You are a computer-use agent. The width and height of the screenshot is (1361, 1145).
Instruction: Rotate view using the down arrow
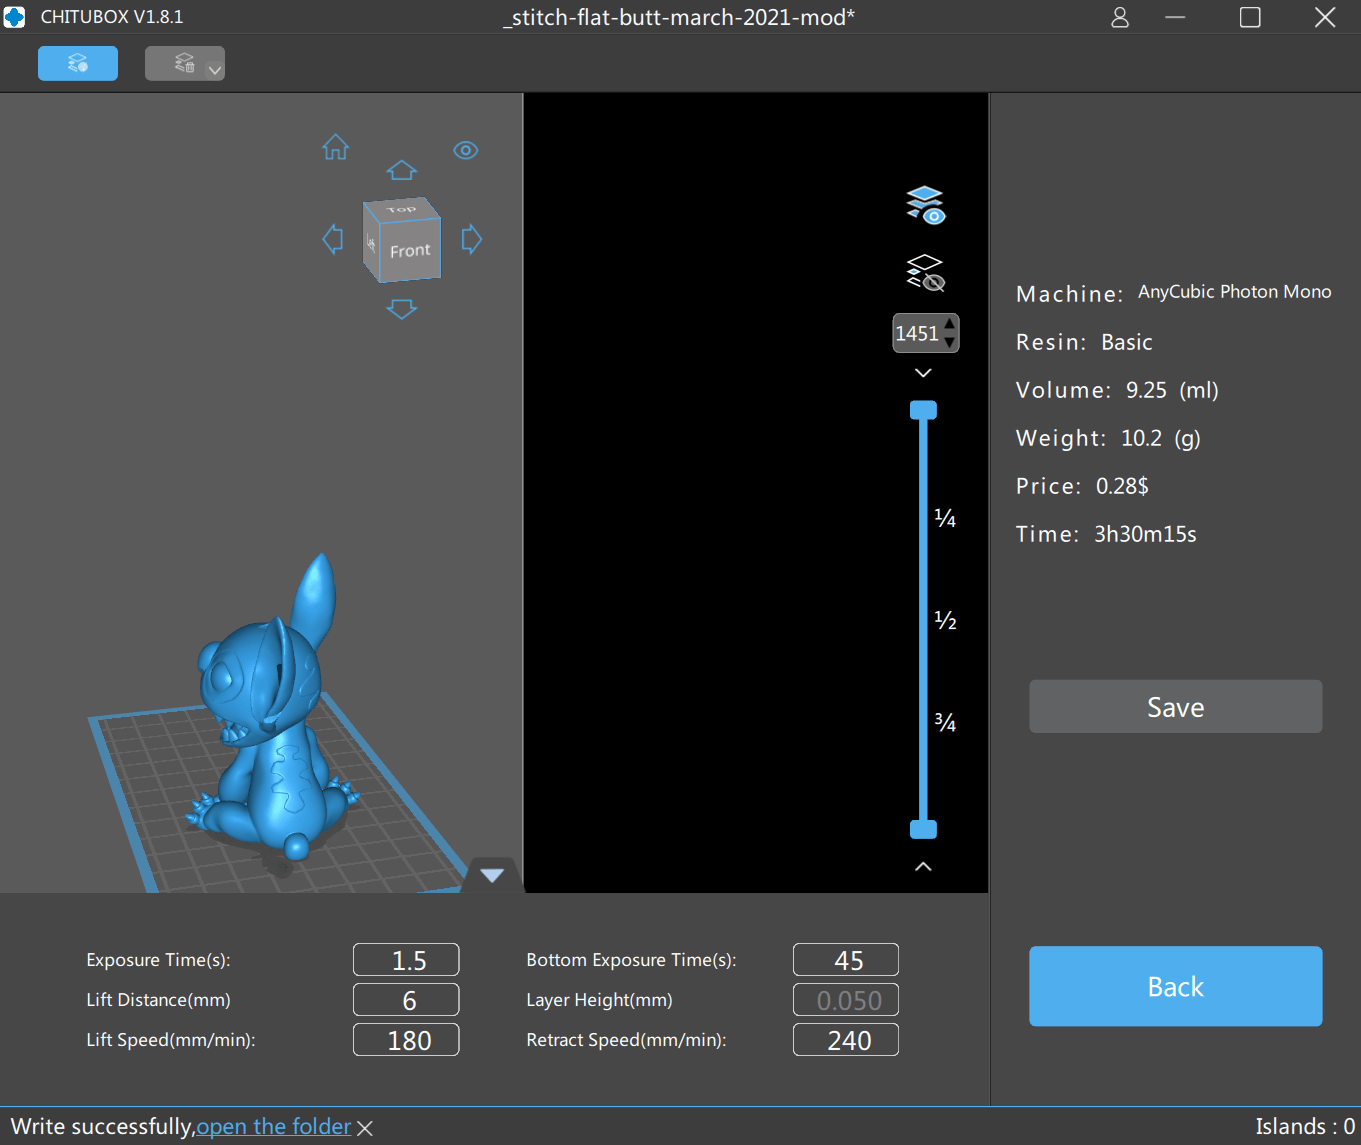[402, 310]
